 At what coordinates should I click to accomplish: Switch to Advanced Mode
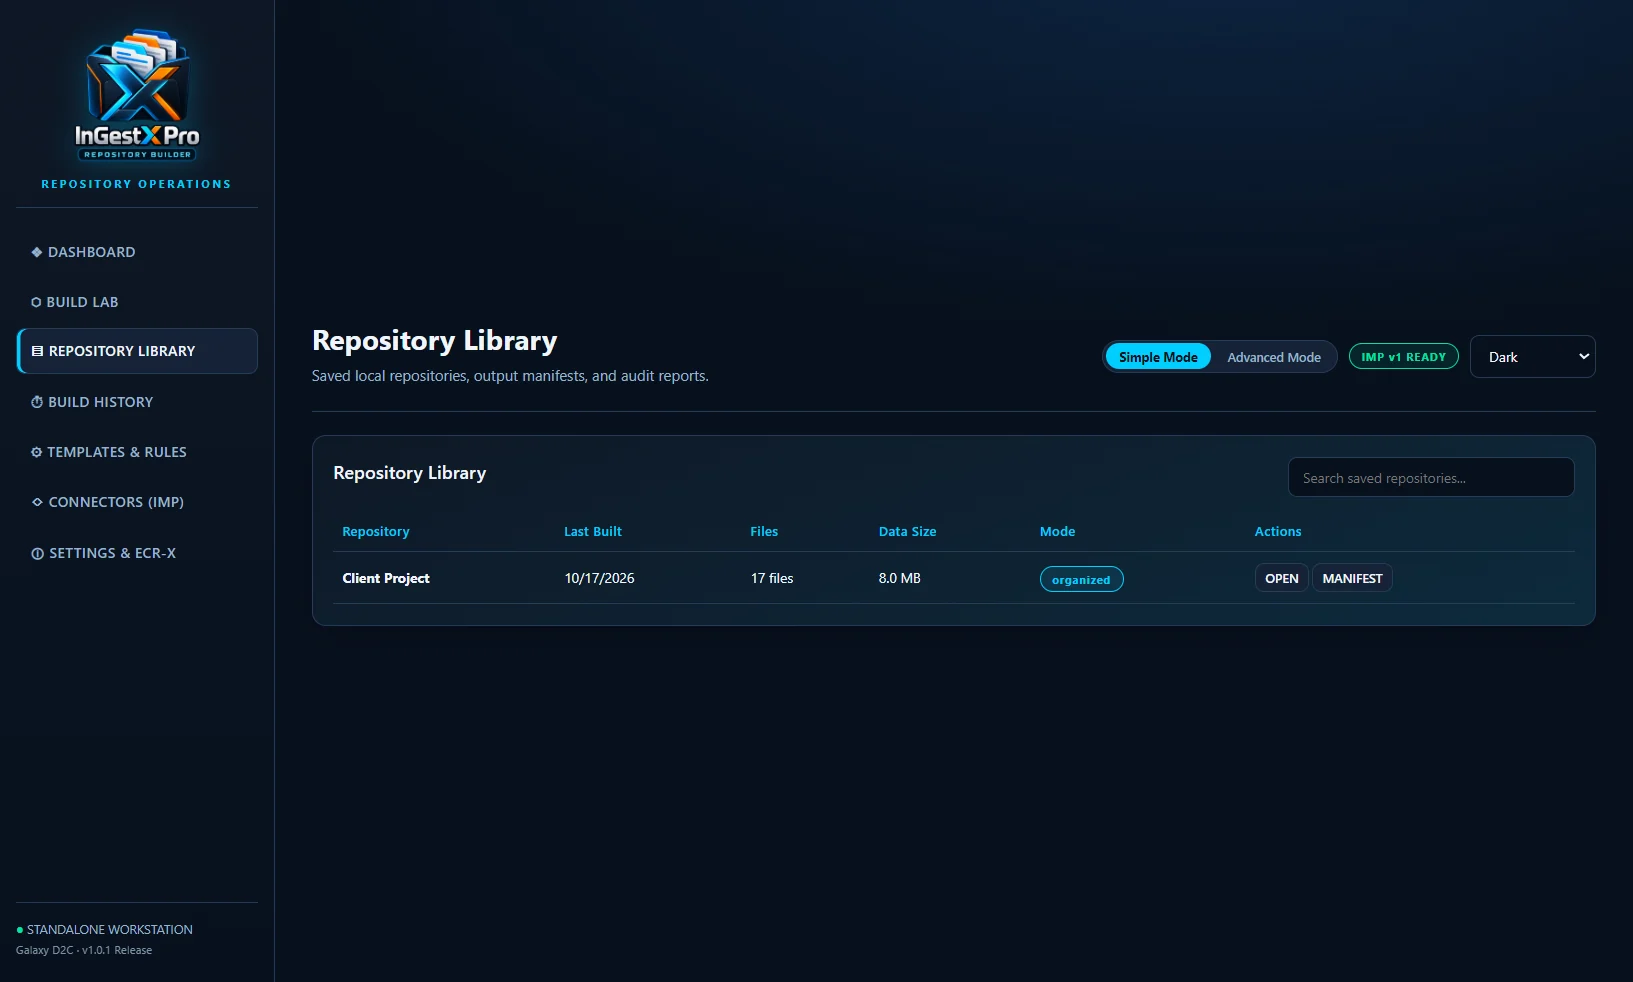pyautogui.click(x=1274, y=357)
